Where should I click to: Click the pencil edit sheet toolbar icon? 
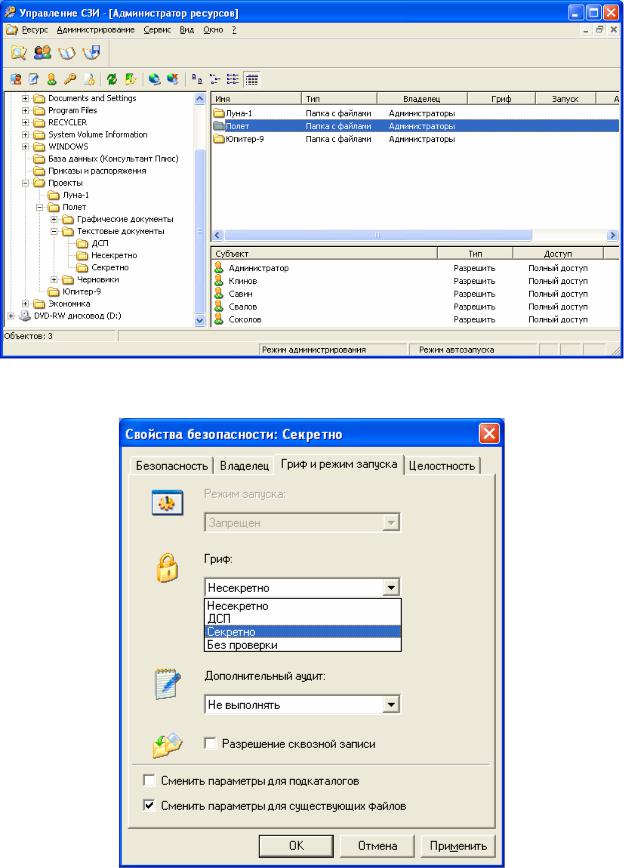click(x=34, y=79)
